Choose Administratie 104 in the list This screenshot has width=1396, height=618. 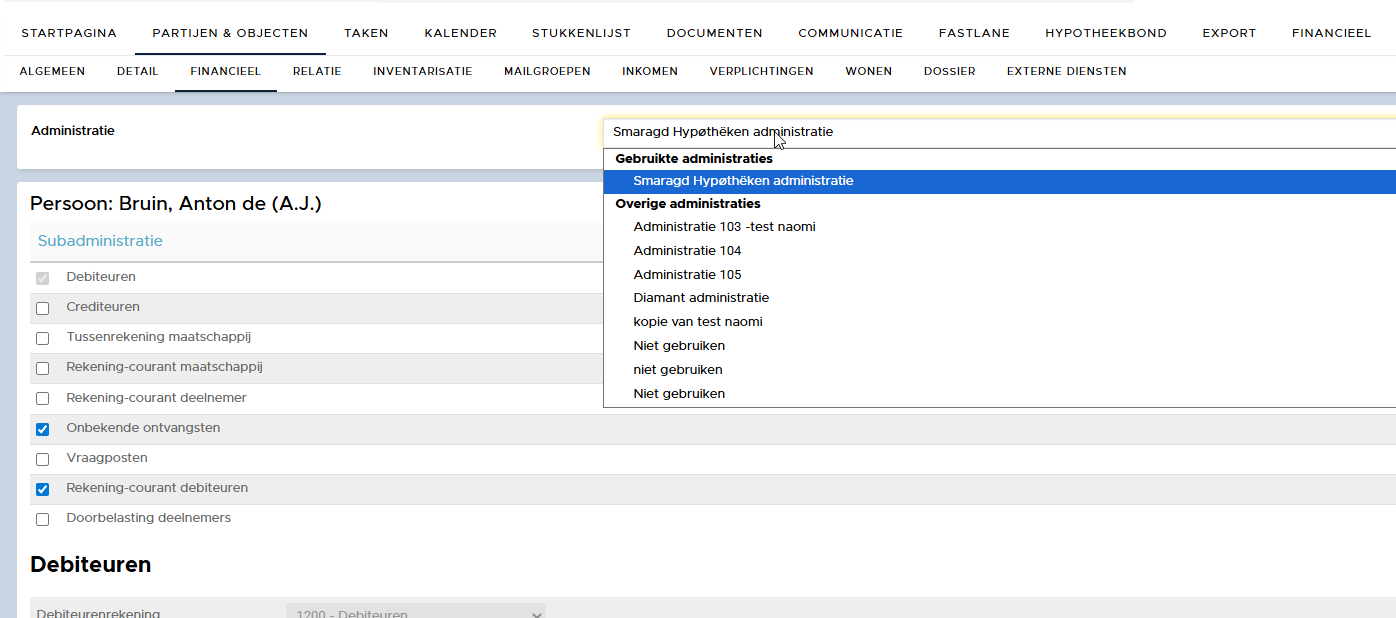(687, 251)
